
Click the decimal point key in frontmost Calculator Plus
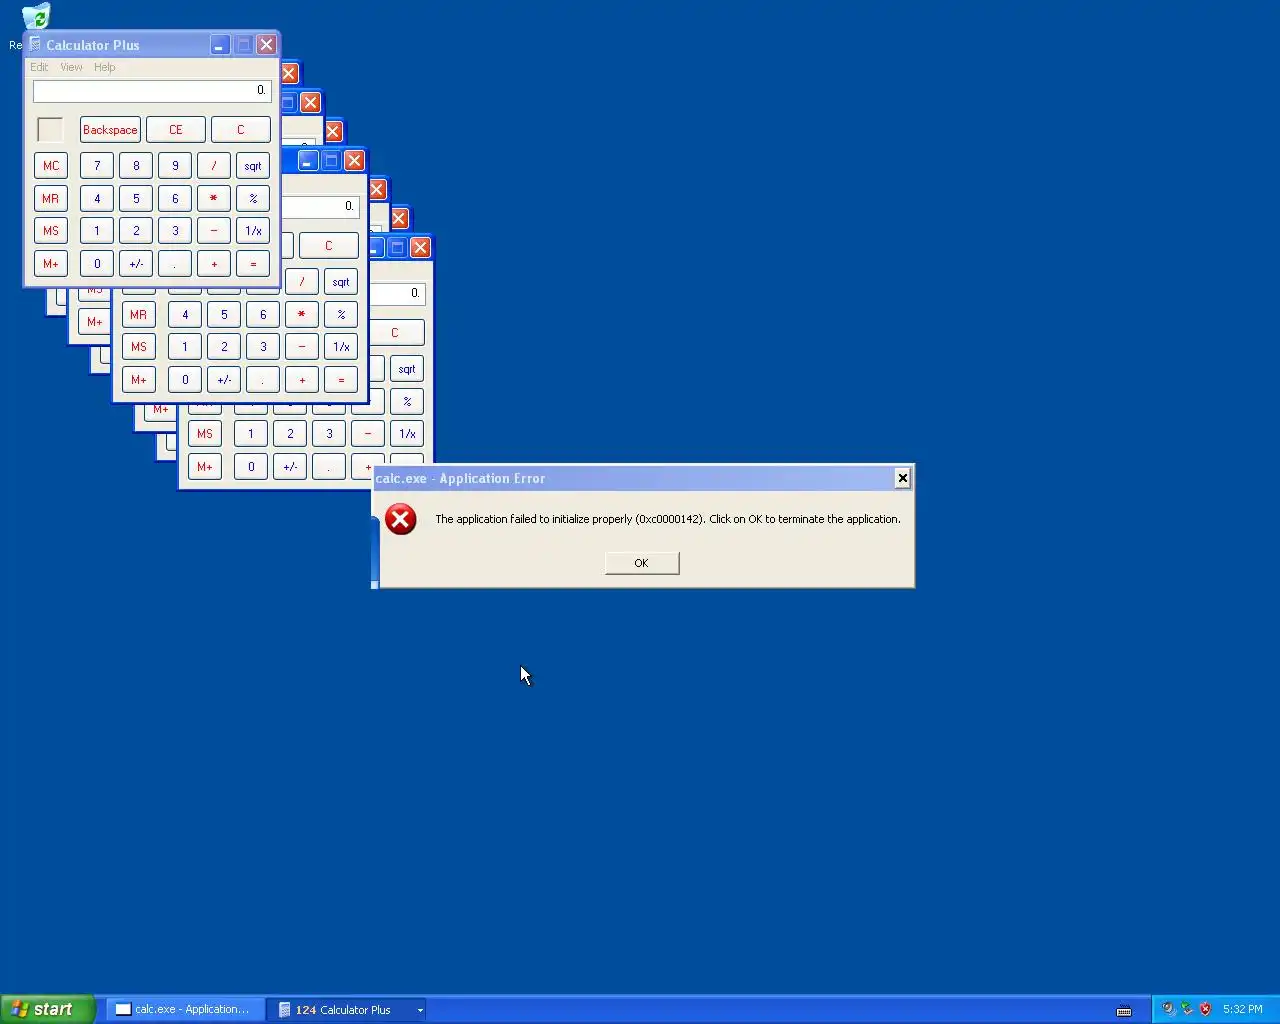pos(175,264)
